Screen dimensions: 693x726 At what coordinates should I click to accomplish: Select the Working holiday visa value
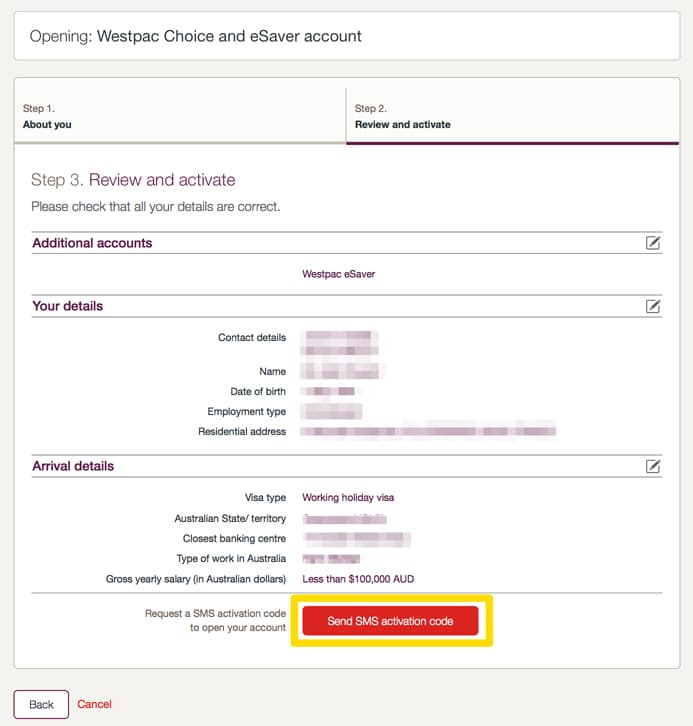coord(348,497)
